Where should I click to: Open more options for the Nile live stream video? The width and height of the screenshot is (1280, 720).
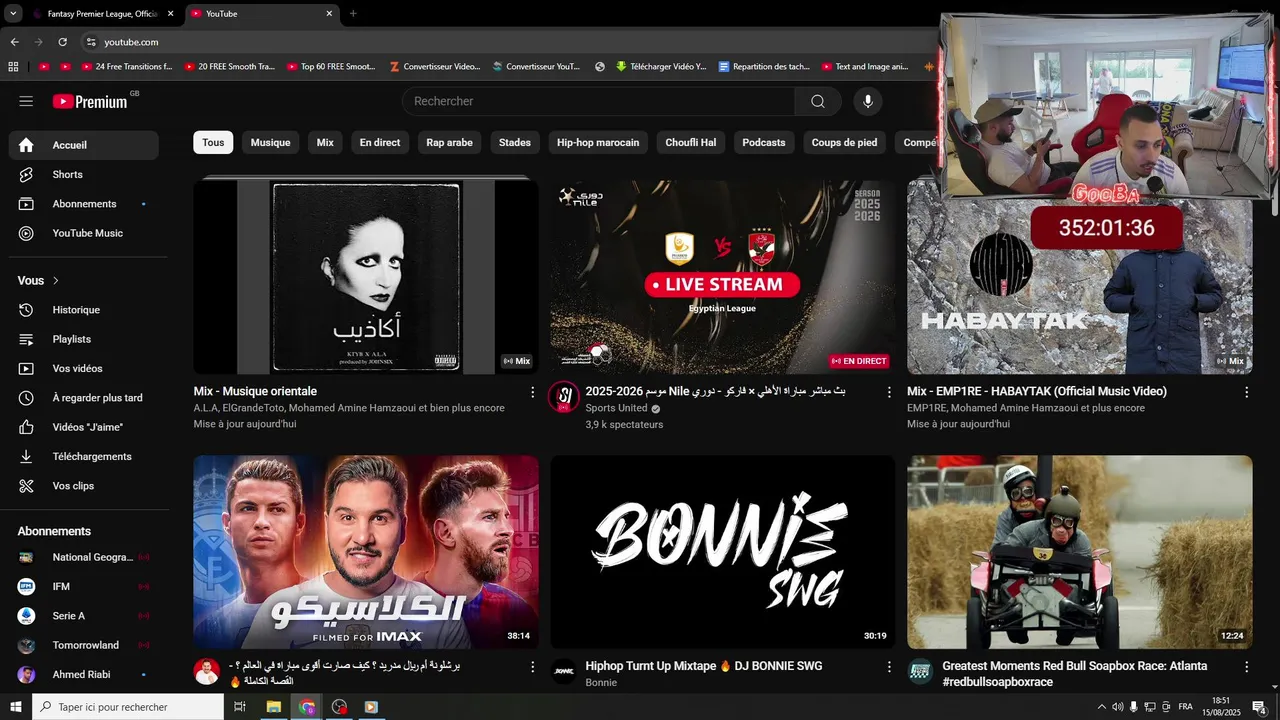click(889, 392)
